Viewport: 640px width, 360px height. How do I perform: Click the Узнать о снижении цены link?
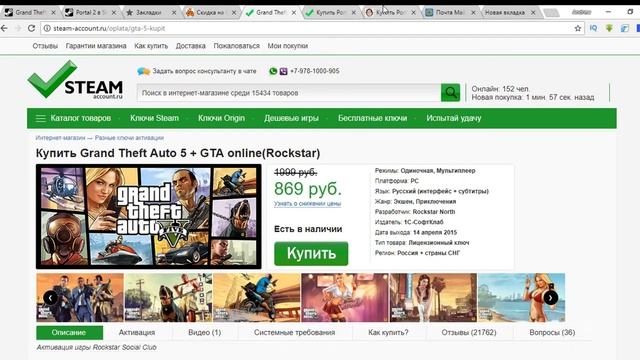coord(307,204)
